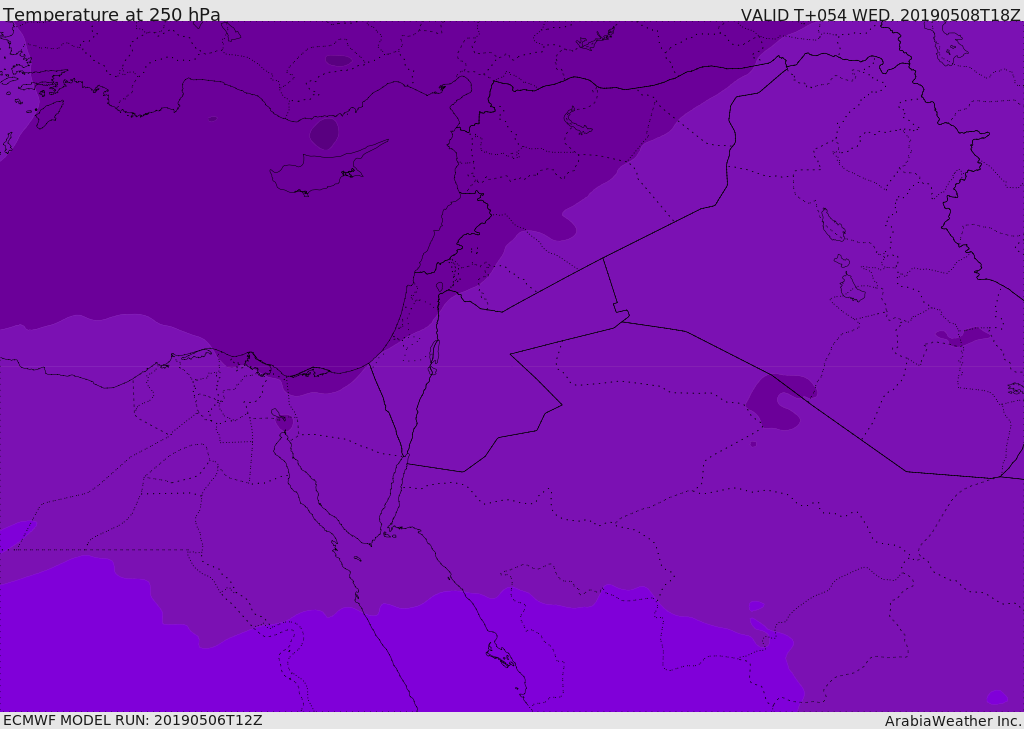Click the Red Sea islands near the bottom center
The width and height of the screenshot is (1024, 729).
tap(500, 655)
